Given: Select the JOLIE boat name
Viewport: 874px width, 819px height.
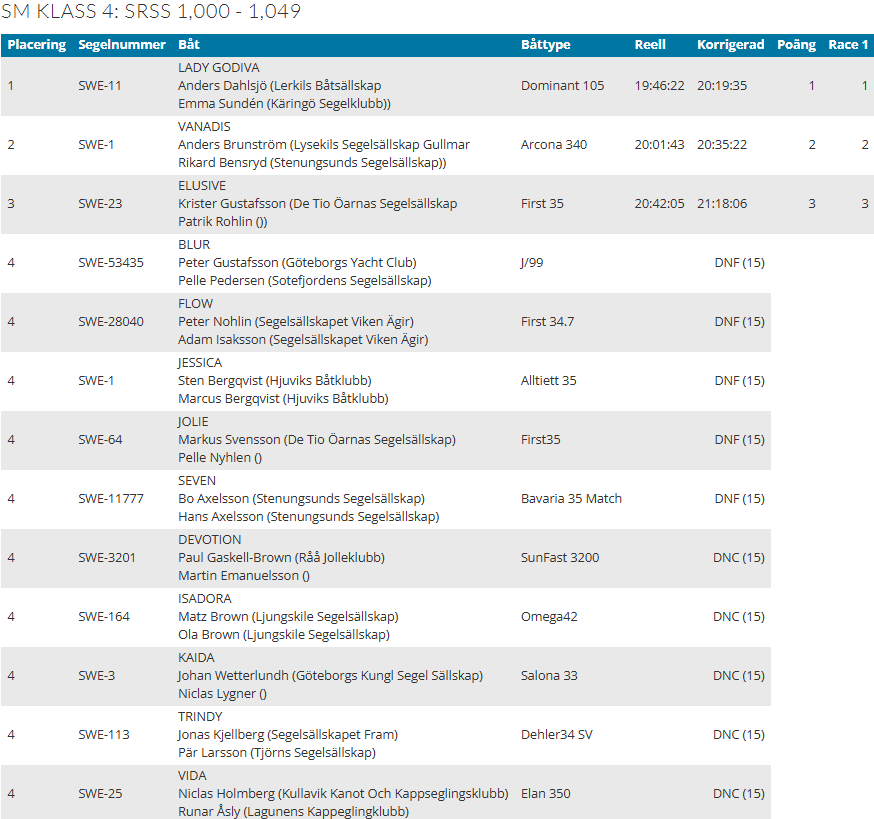Looking at the screenshot, I should pos(193,422).
